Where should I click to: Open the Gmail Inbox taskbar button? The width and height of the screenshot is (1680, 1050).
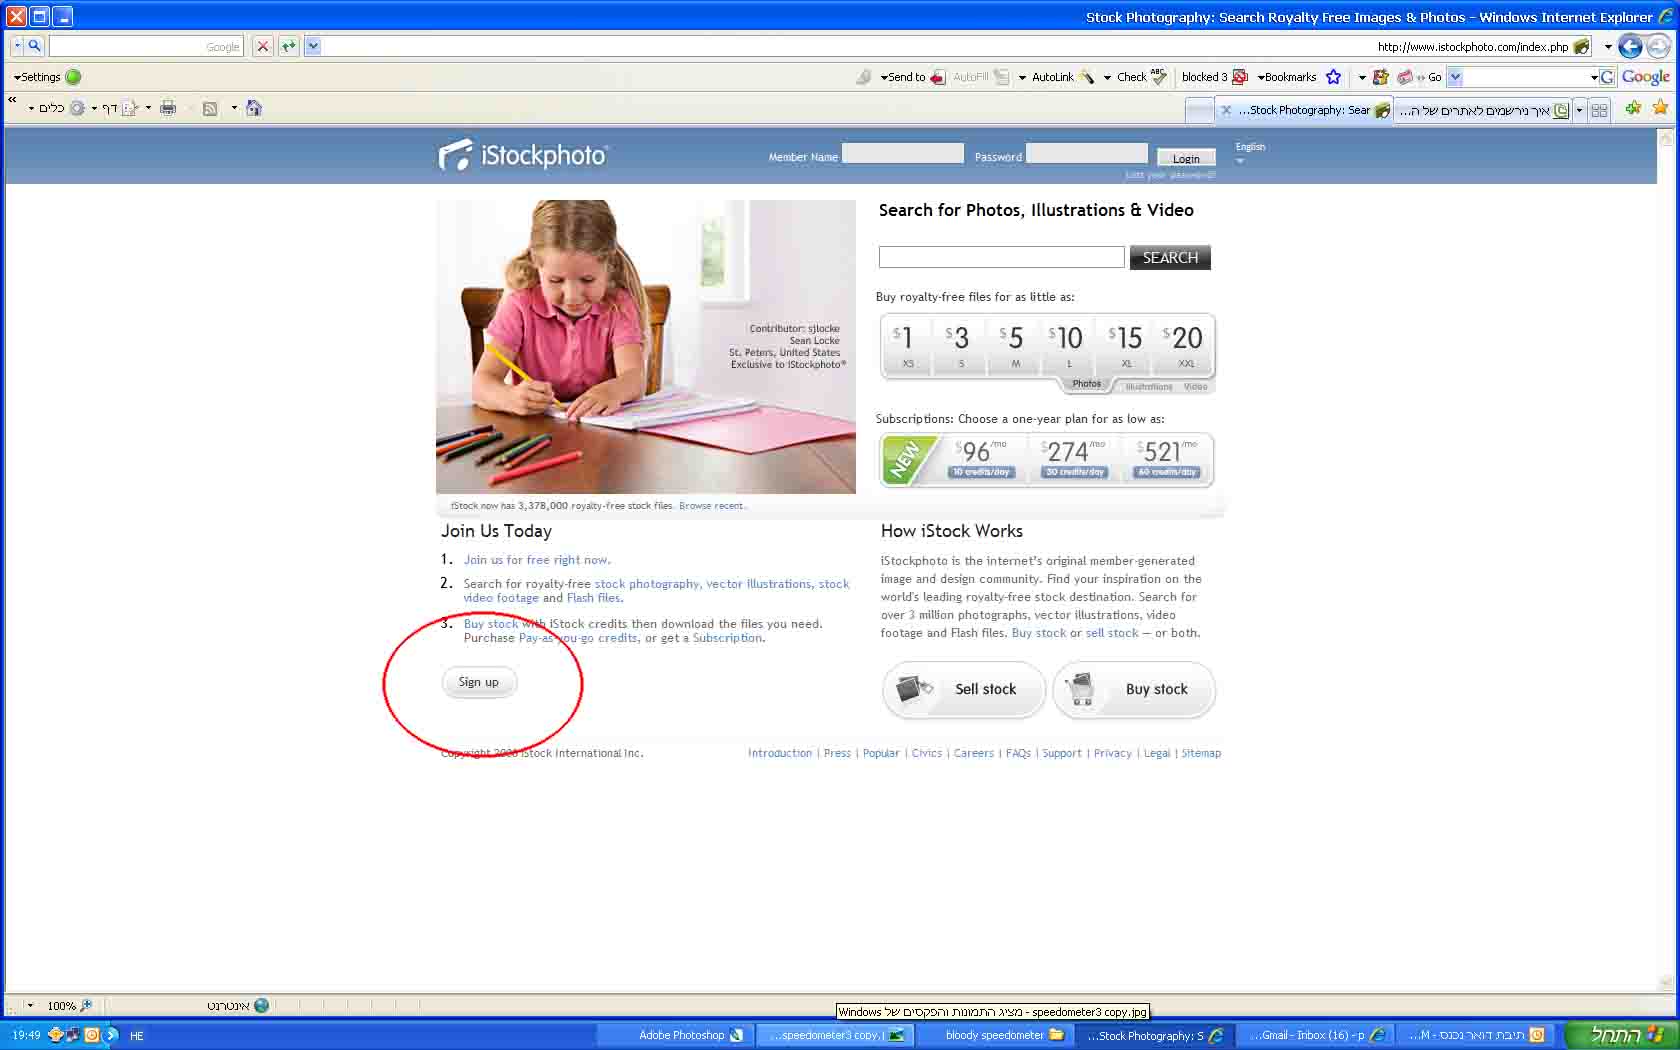pyautogui.click(x=1315, y=1035)
